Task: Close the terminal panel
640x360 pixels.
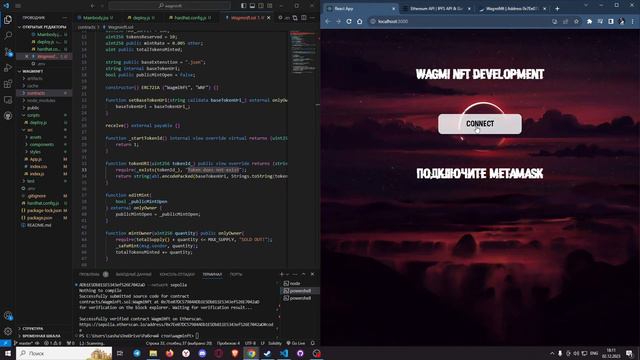Action: click(x=312, y=274)
